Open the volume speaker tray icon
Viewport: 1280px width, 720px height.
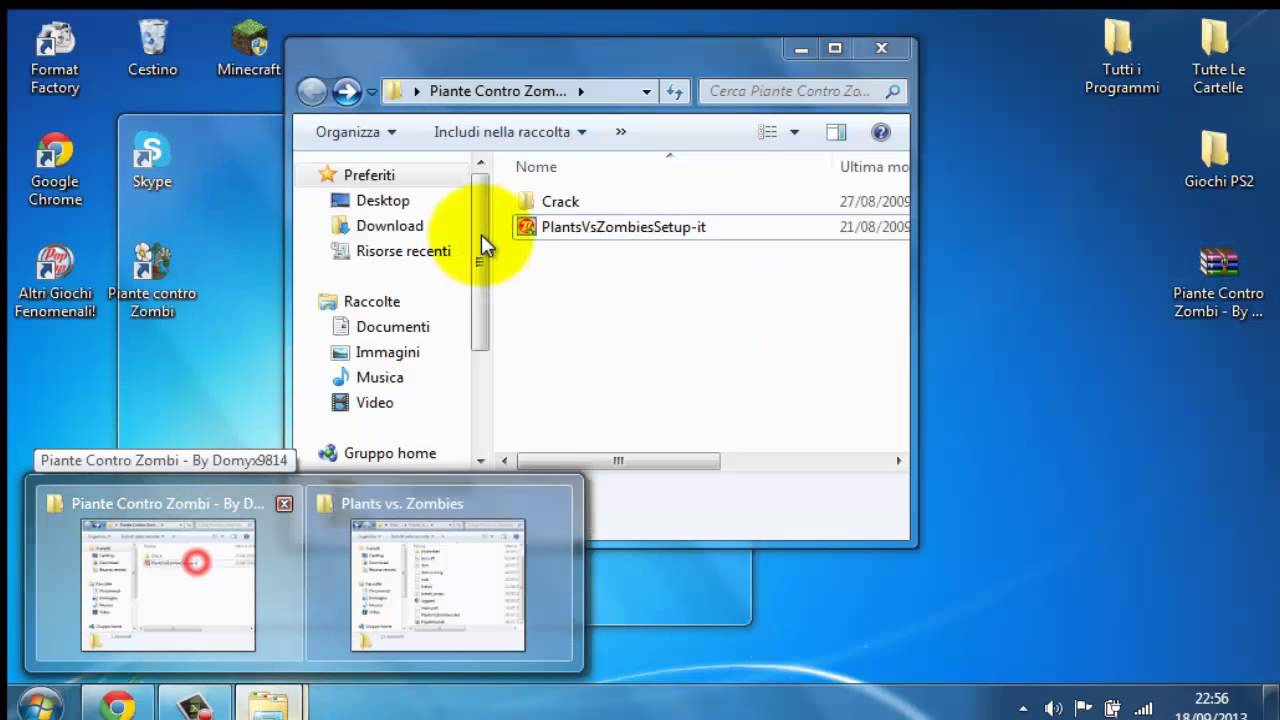tap(1054, 708)
